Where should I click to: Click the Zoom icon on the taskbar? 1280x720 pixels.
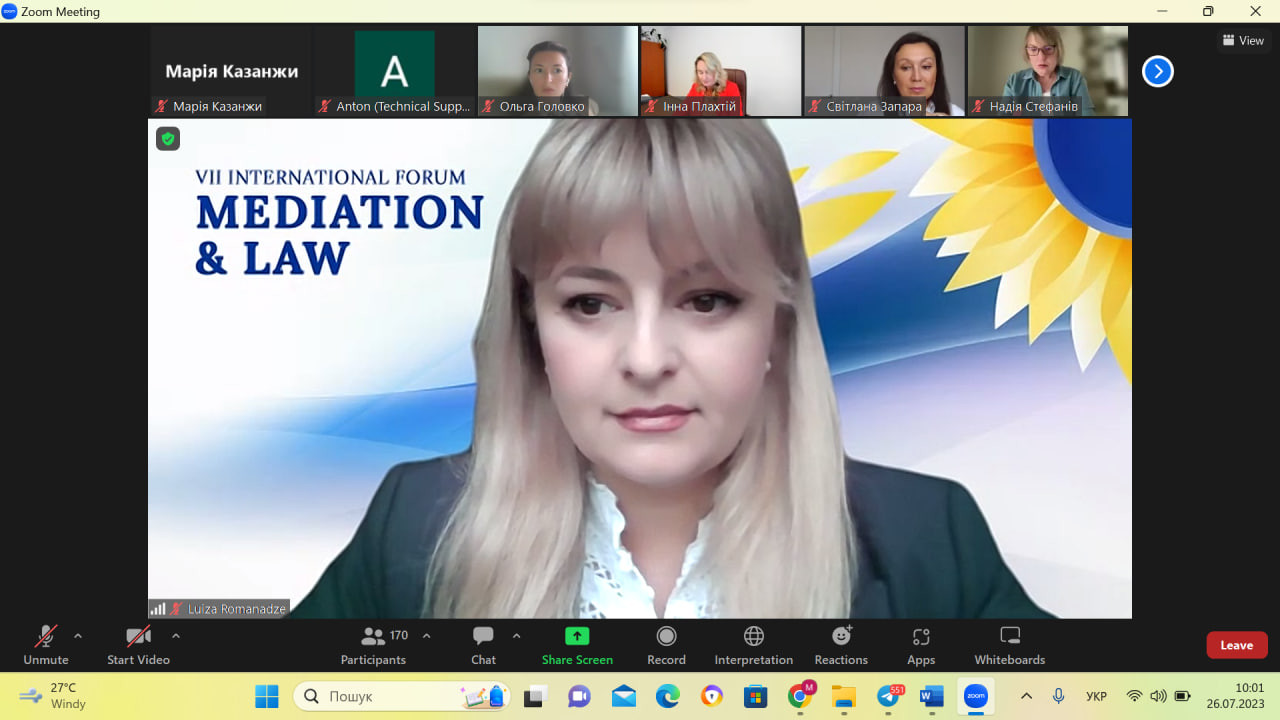[976, 696]
